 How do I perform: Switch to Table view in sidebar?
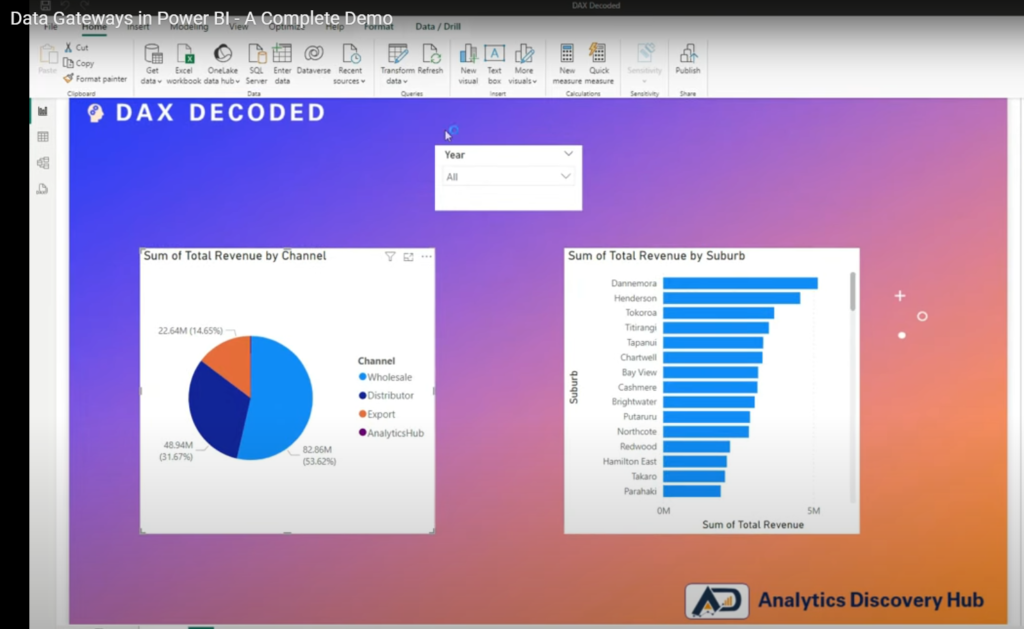(43, 137)
